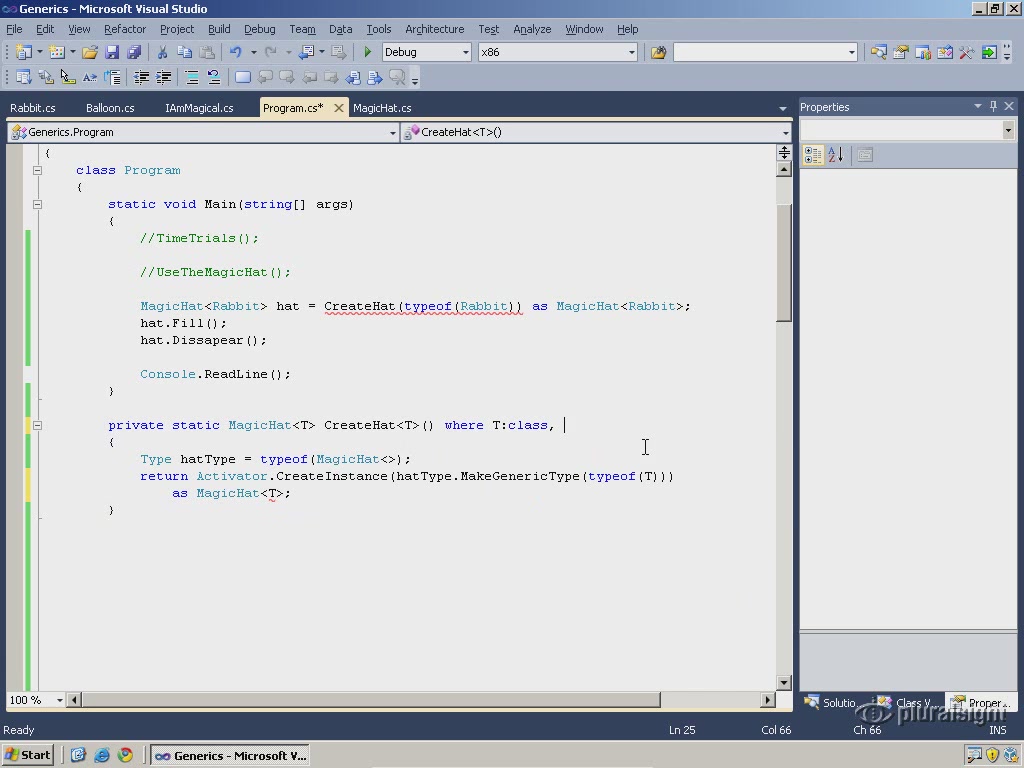Switch to the Balloon.cs tab
This screenshot has height=768, width=1024.
pyautogui.click(x=110, y=108)
